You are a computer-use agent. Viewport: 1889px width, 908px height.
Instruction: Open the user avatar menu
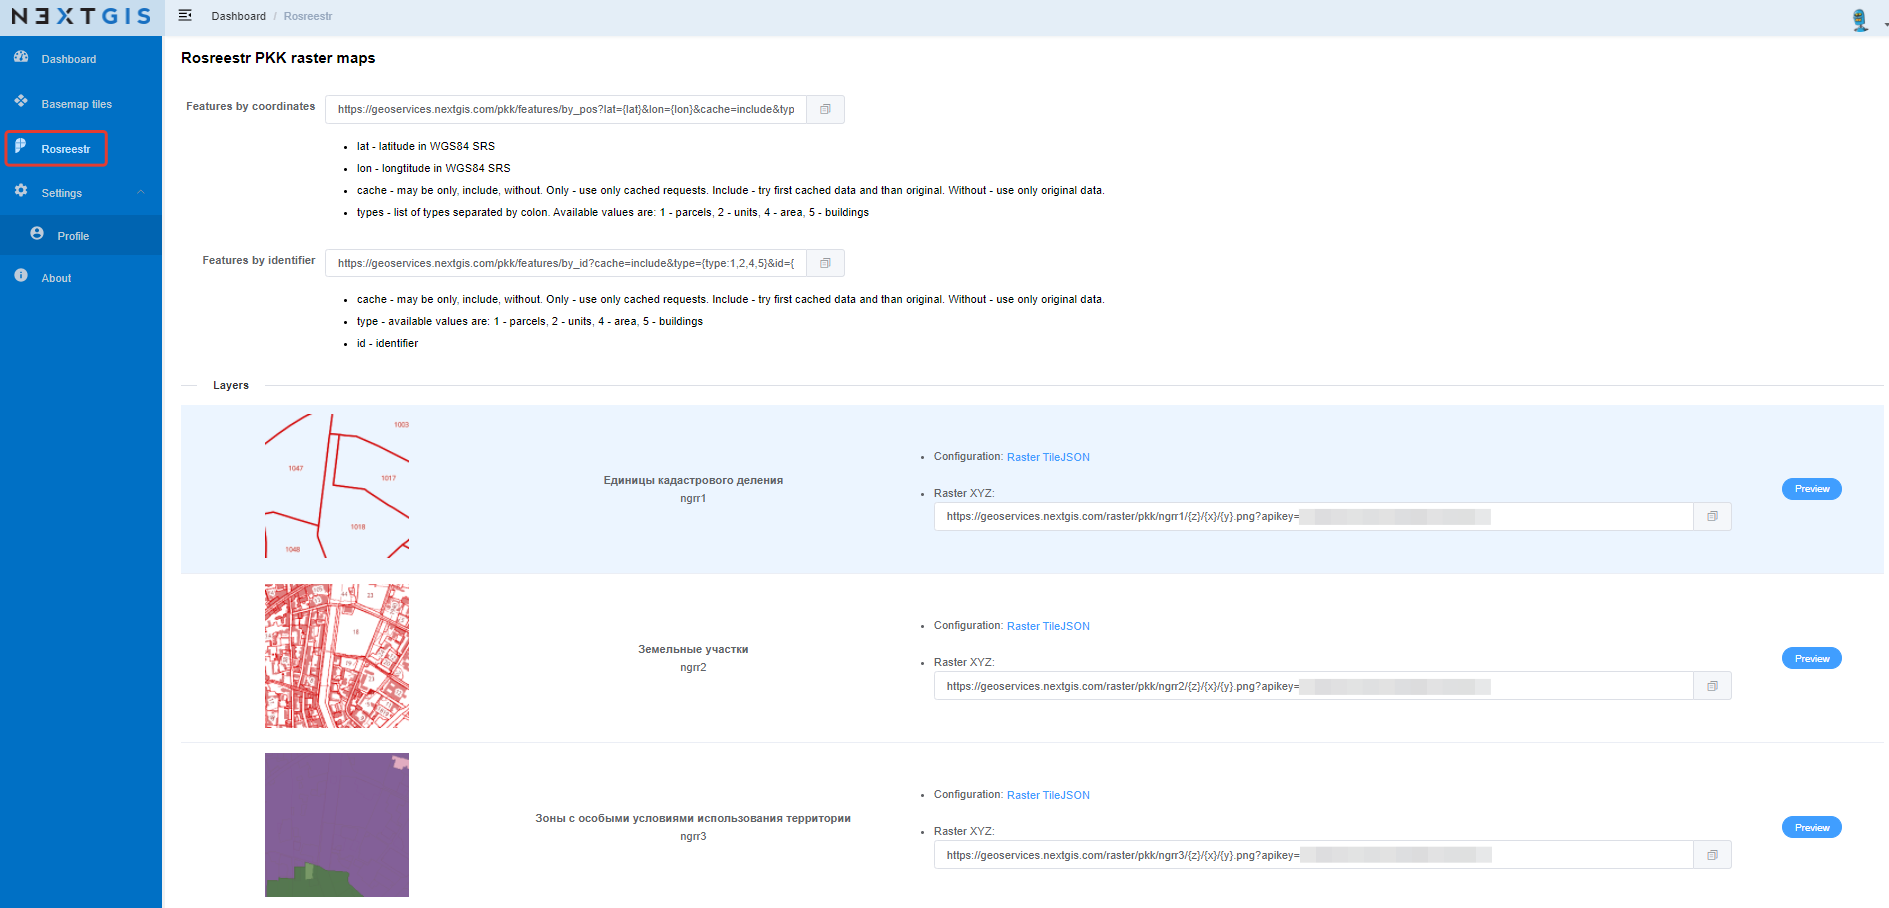click(x=1860, y=19)
